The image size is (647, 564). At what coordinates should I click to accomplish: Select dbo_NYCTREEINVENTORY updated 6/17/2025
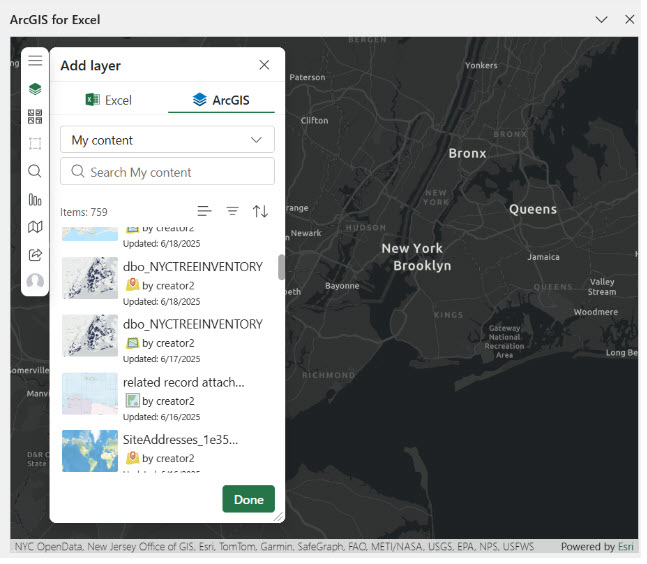pyautogui.click(x=168, y=340)
